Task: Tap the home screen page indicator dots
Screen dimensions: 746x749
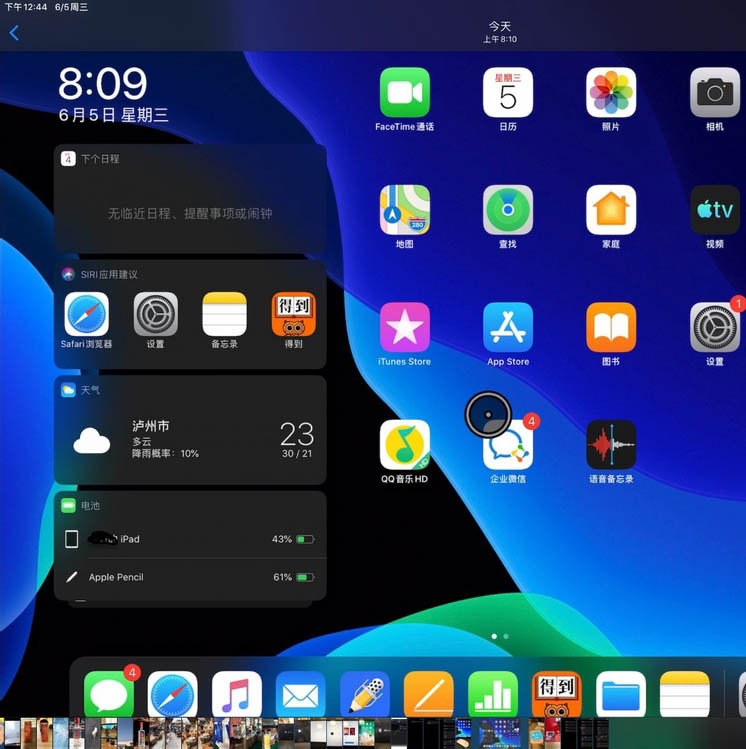Action: 500,636
